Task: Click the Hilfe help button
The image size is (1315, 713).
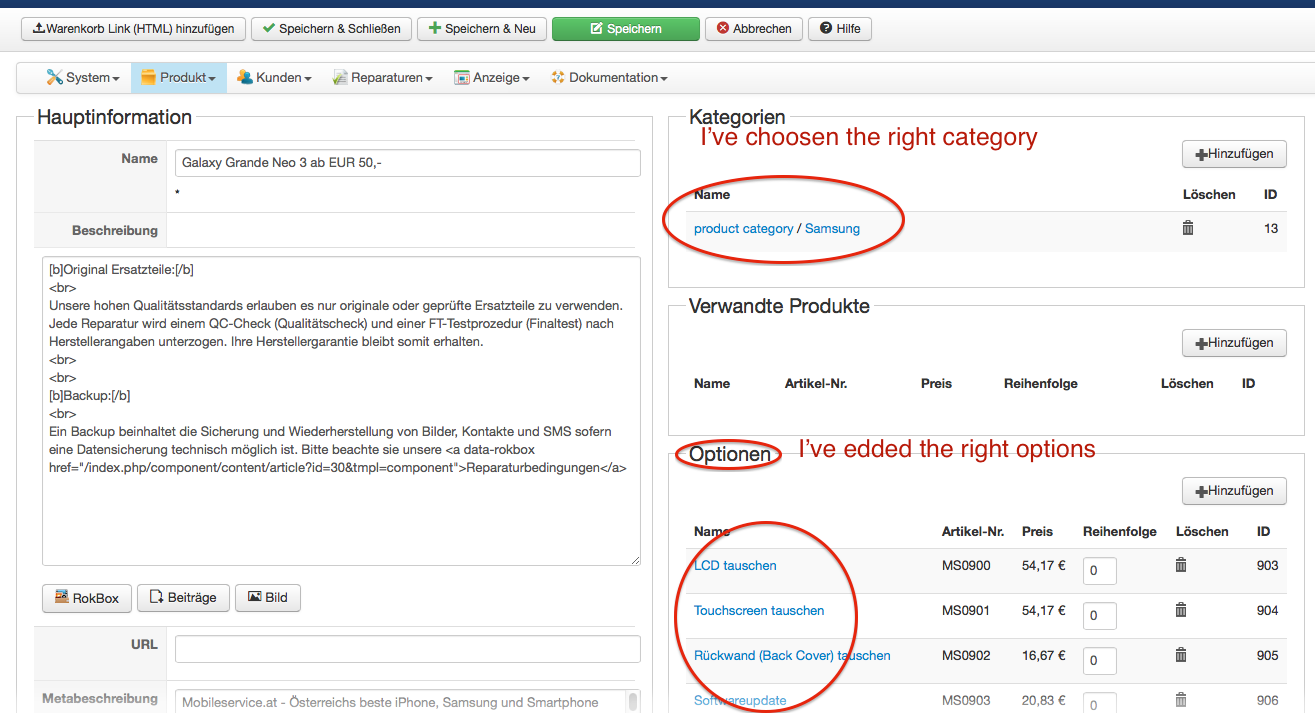Action: coord(840,29)
